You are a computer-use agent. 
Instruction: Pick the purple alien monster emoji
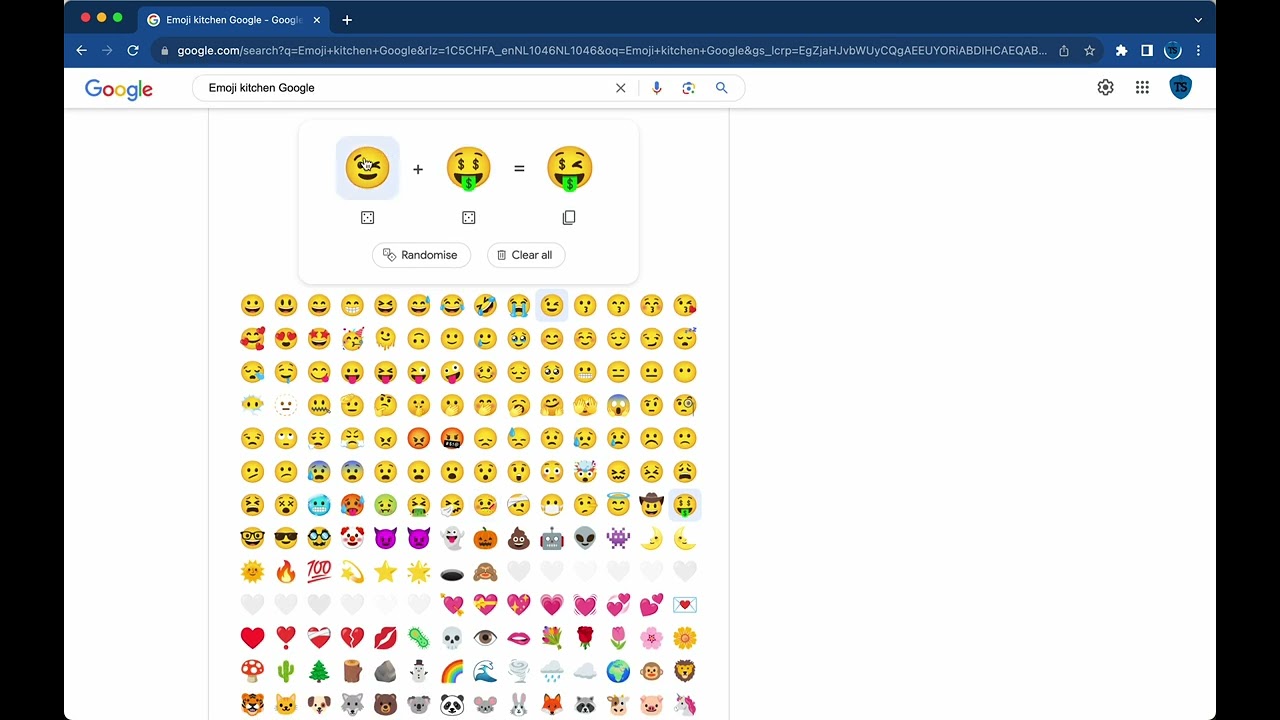point(618,538)
